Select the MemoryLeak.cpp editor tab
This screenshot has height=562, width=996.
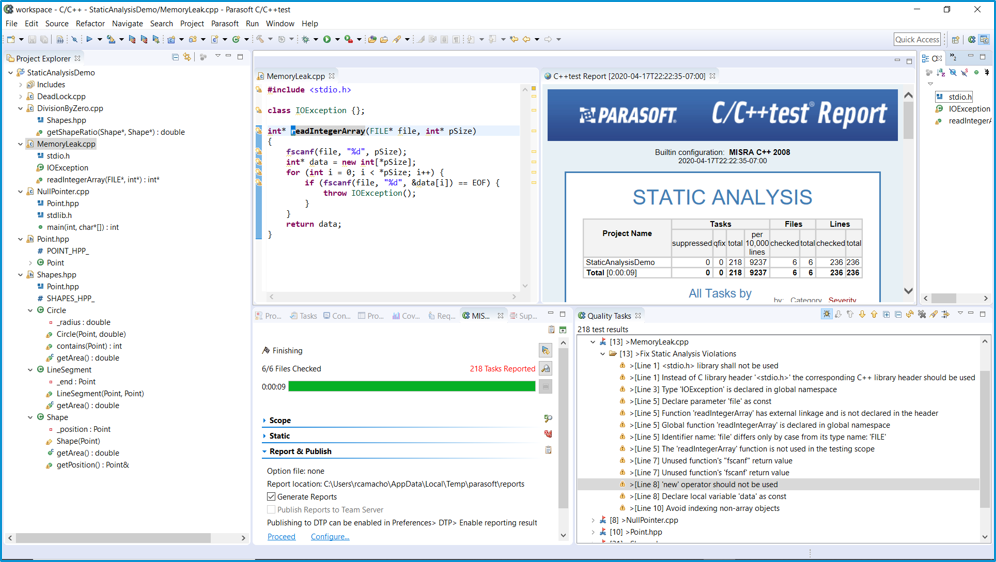tap(295, 76)
